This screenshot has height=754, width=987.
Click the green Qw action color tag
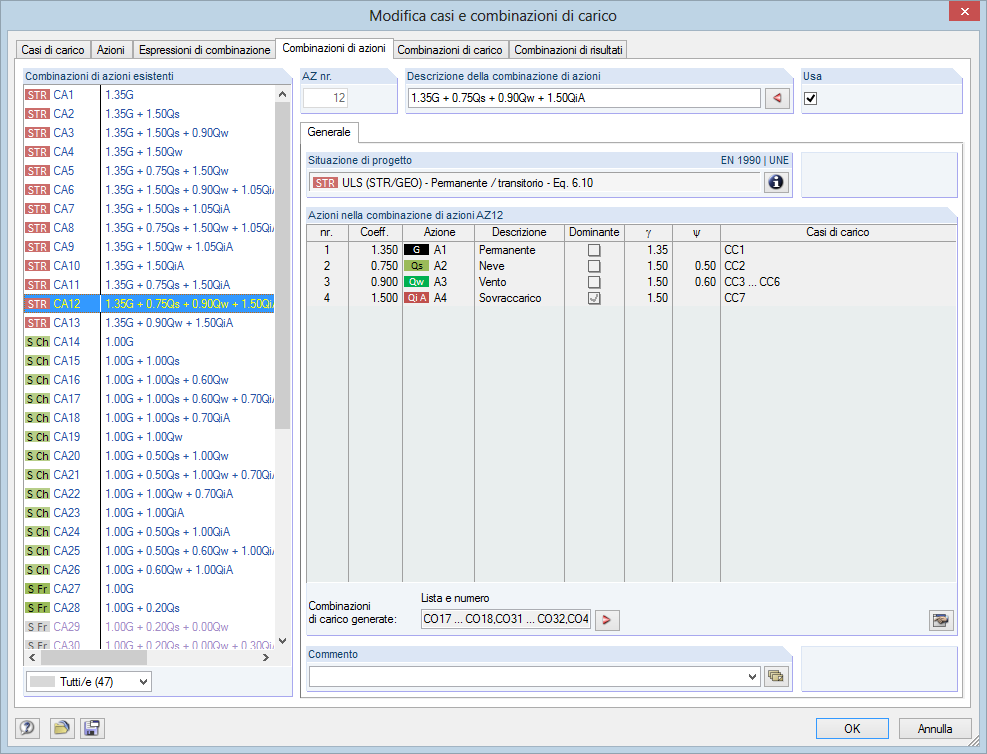click(x=417, y=282)
